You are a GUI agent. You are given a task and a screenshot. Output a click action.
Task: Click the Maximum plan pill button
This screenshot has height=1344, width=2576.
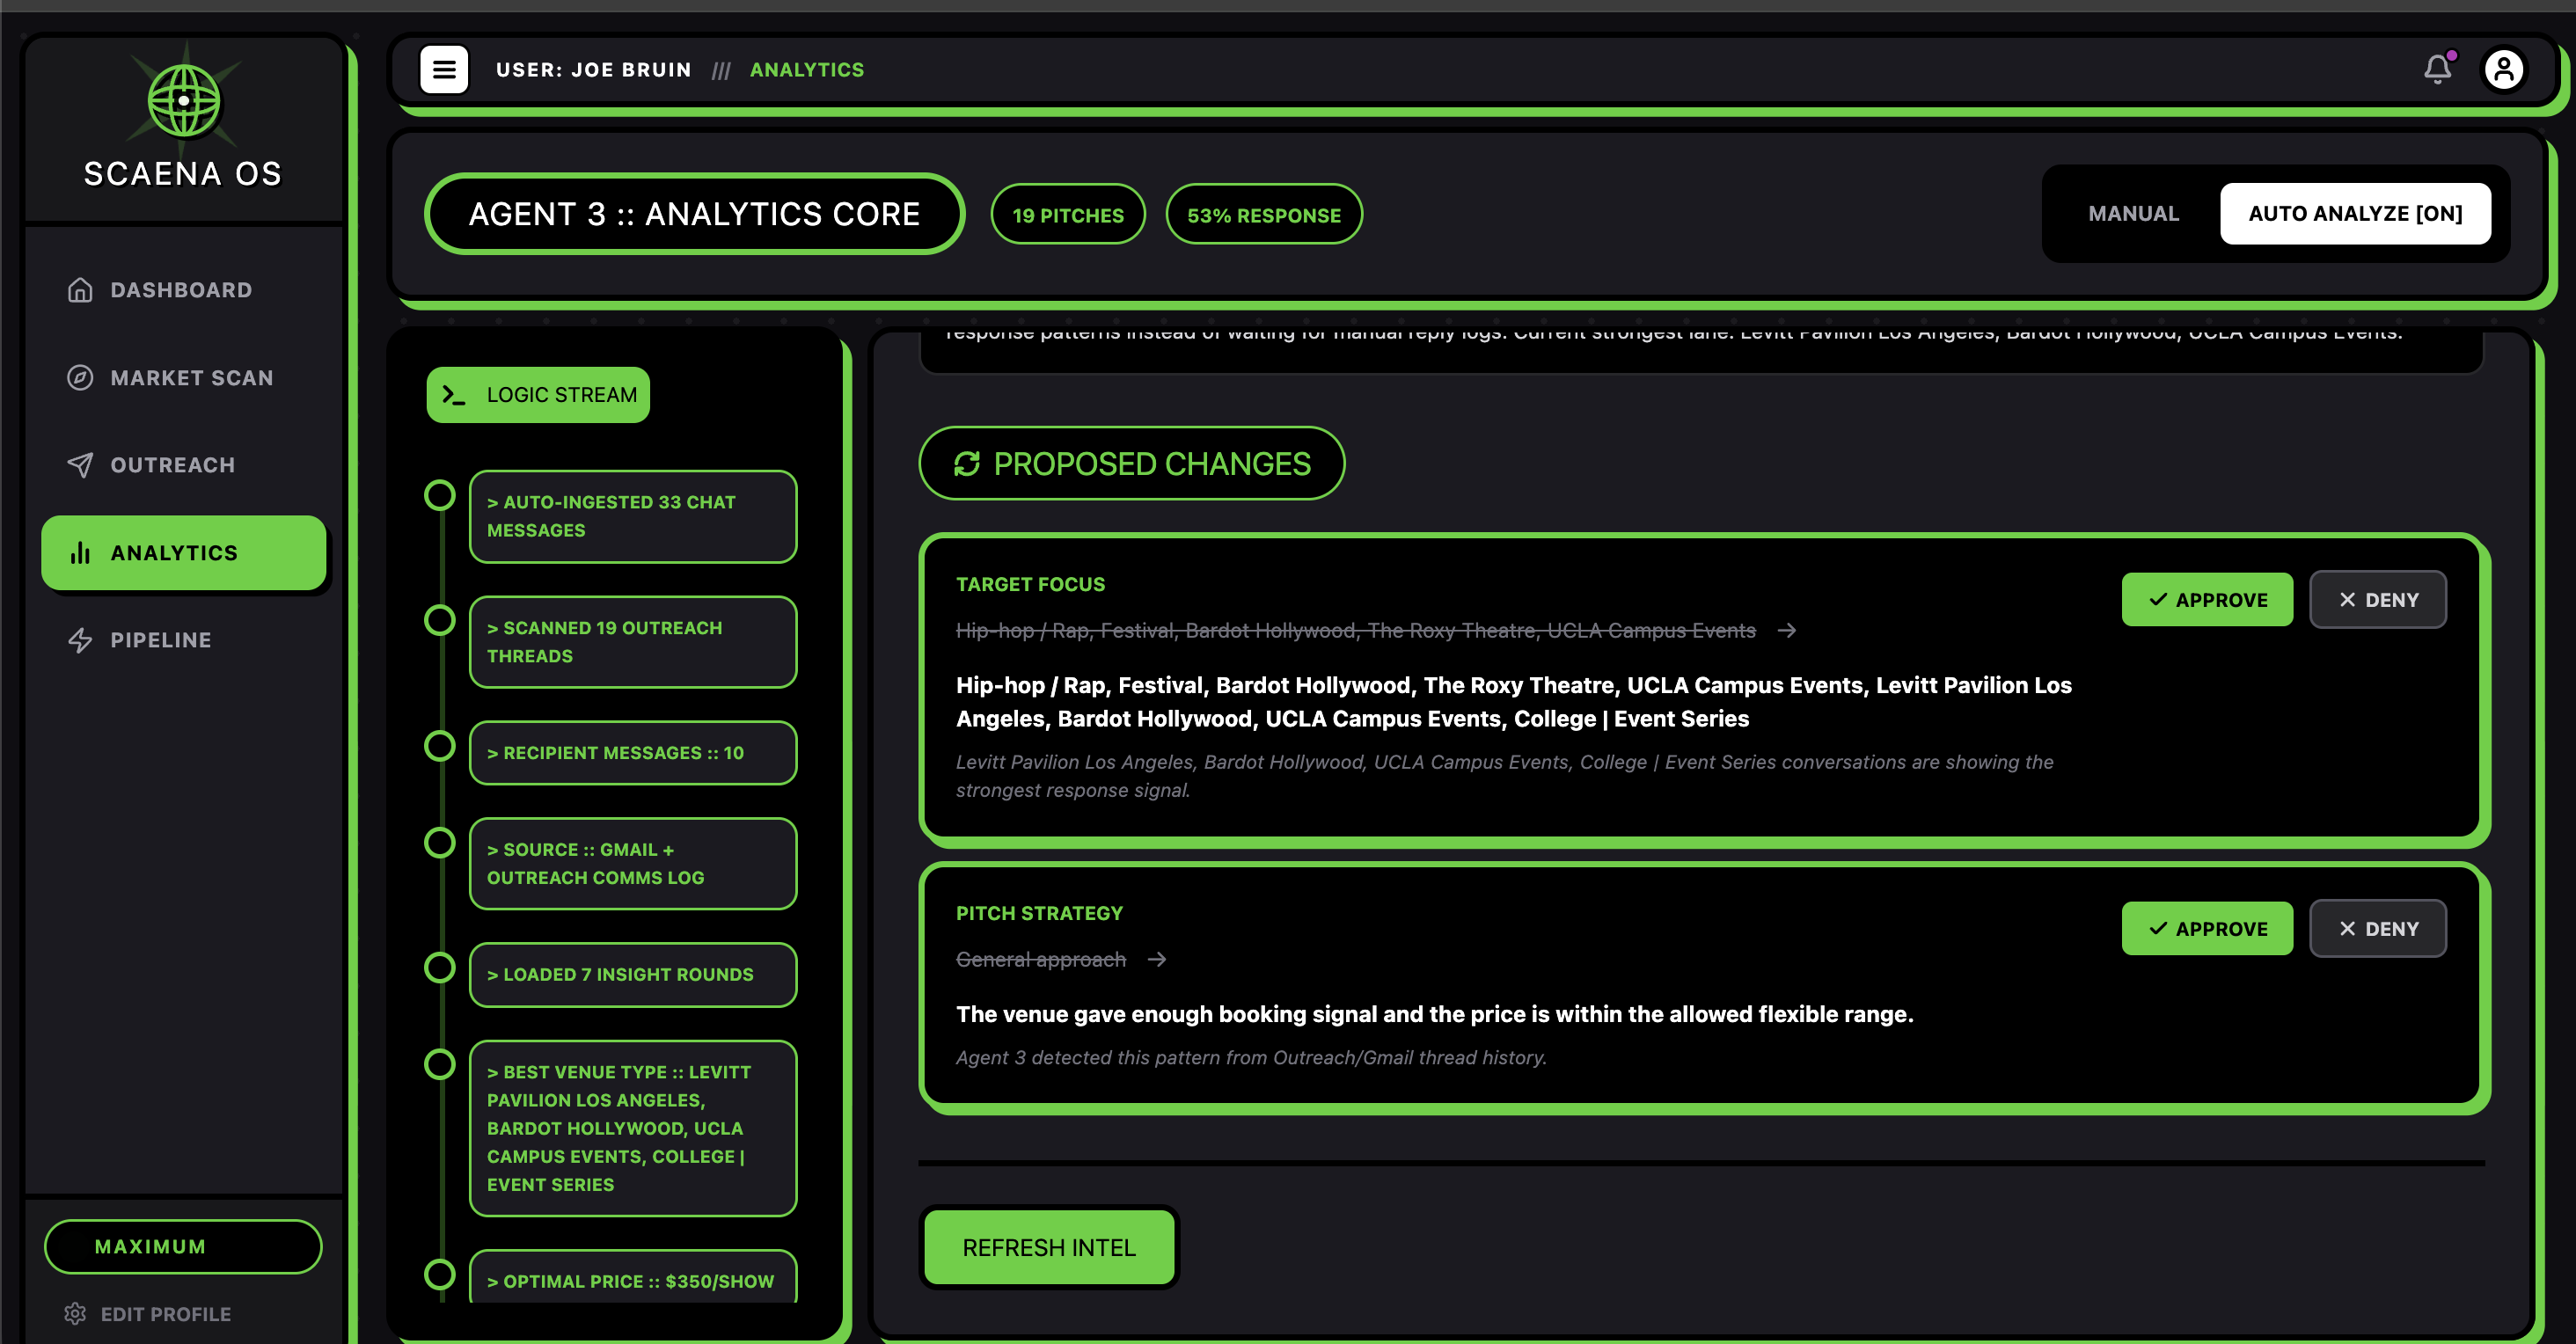click(x=183, y=1247)
